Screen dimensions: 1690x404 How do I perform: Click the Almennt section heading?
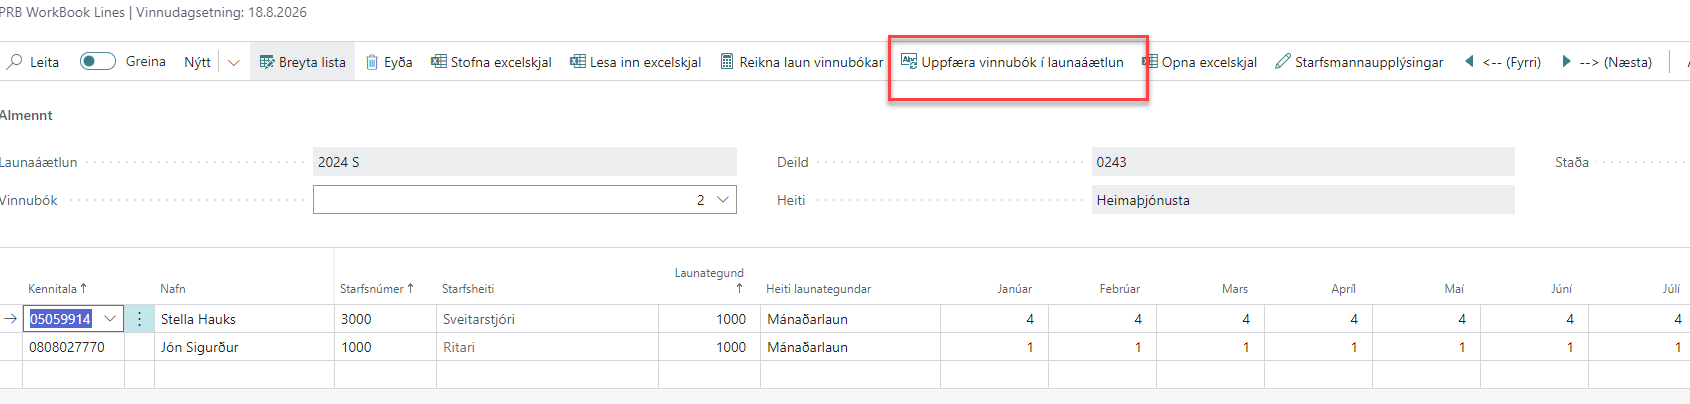[27, 115]
